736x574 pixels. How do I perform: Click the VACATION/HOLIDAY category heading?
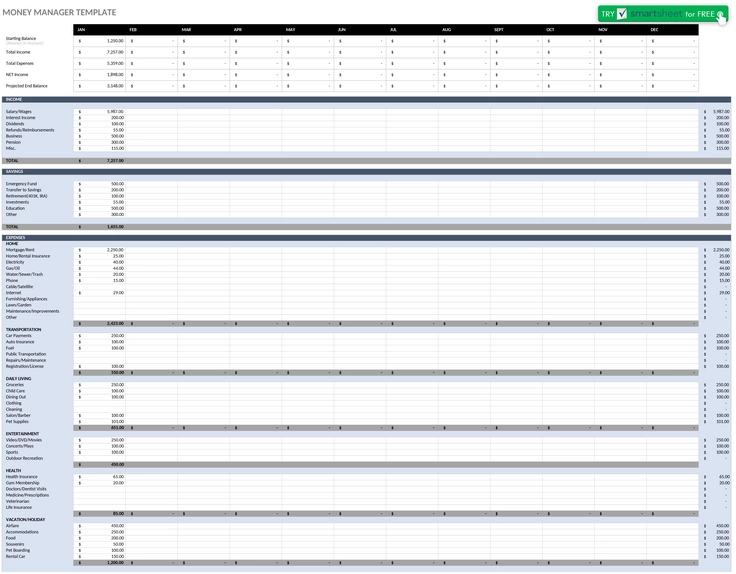tap(25, 520)
